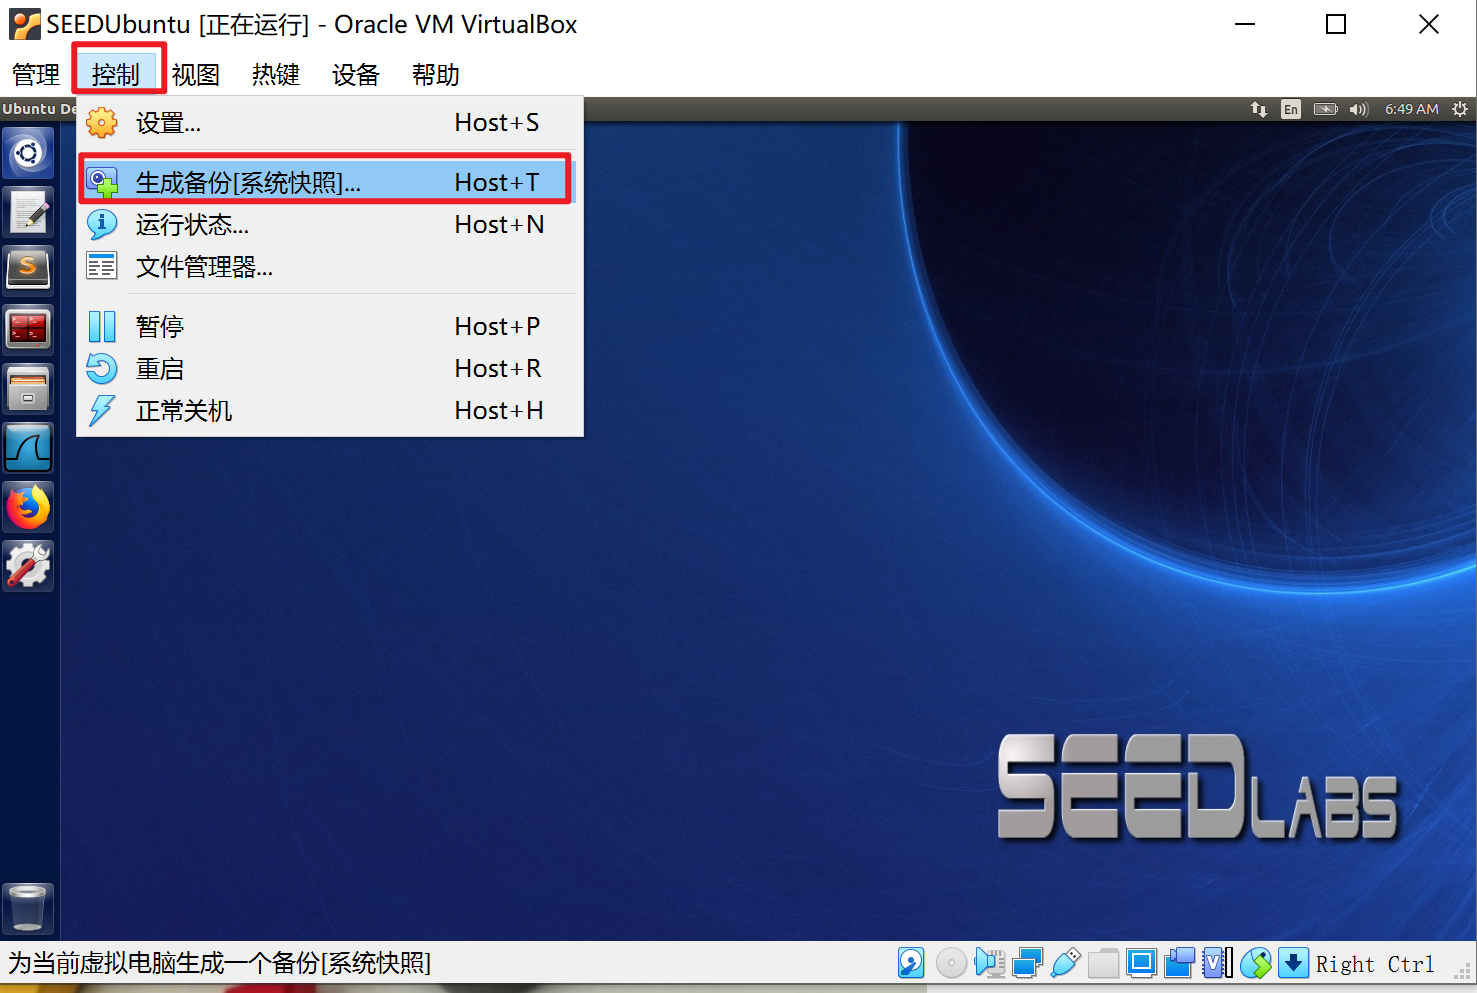The image size is (1477, 993).
Task: Click the pause bars icon in menu
Action: pyautogui.click(x=102, y=327)
